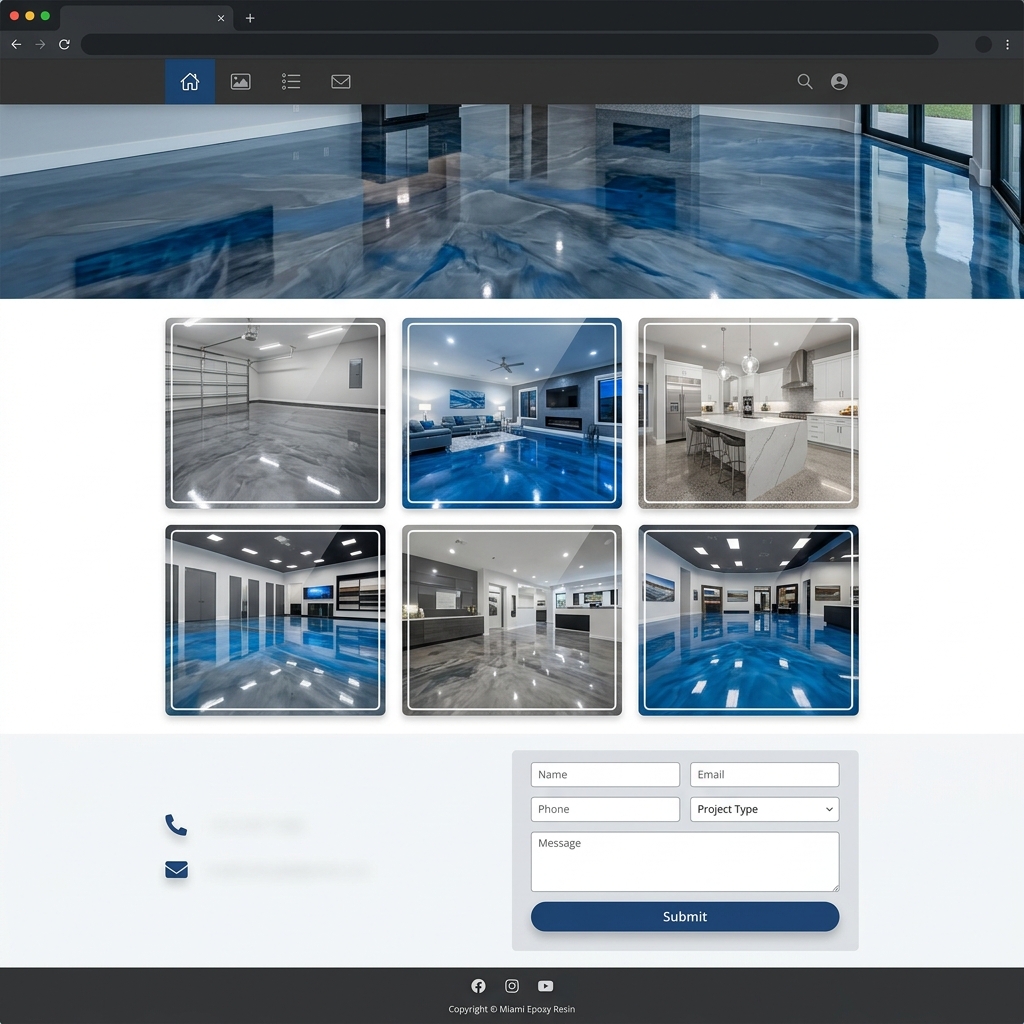The width and height of the screenshot is (1024, 1024).
Task: Click the user account profile icon
Action: coord(839,82)
